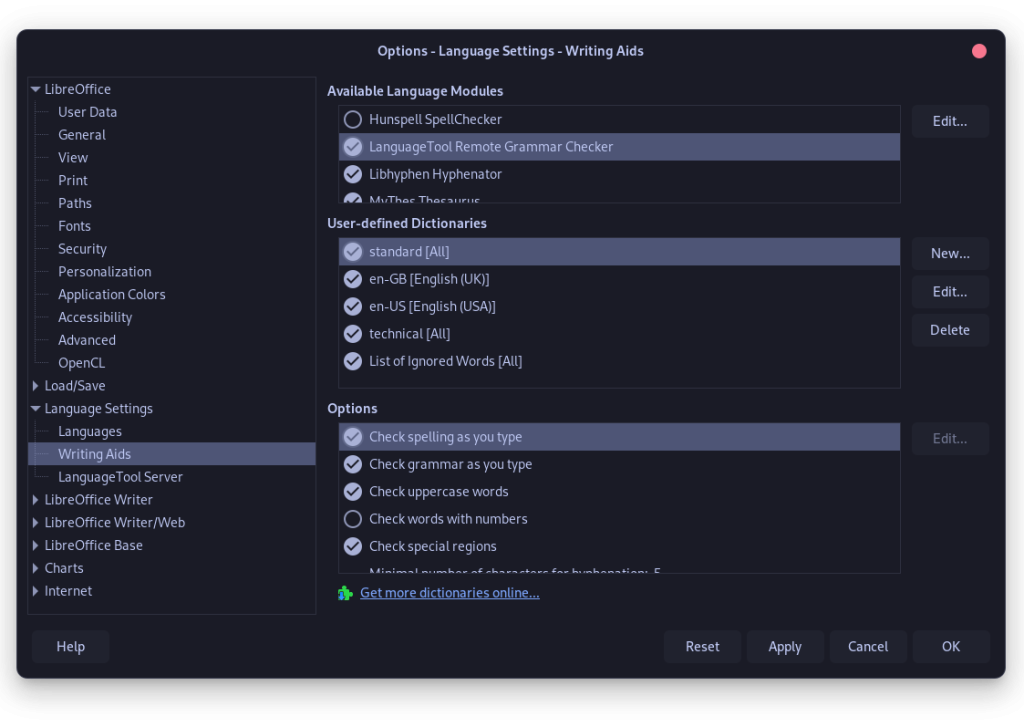Screen dimensions: 1024x727
Task: Uncheck the Libhyphen Hyphenator module
Action: tap(353, 174)
